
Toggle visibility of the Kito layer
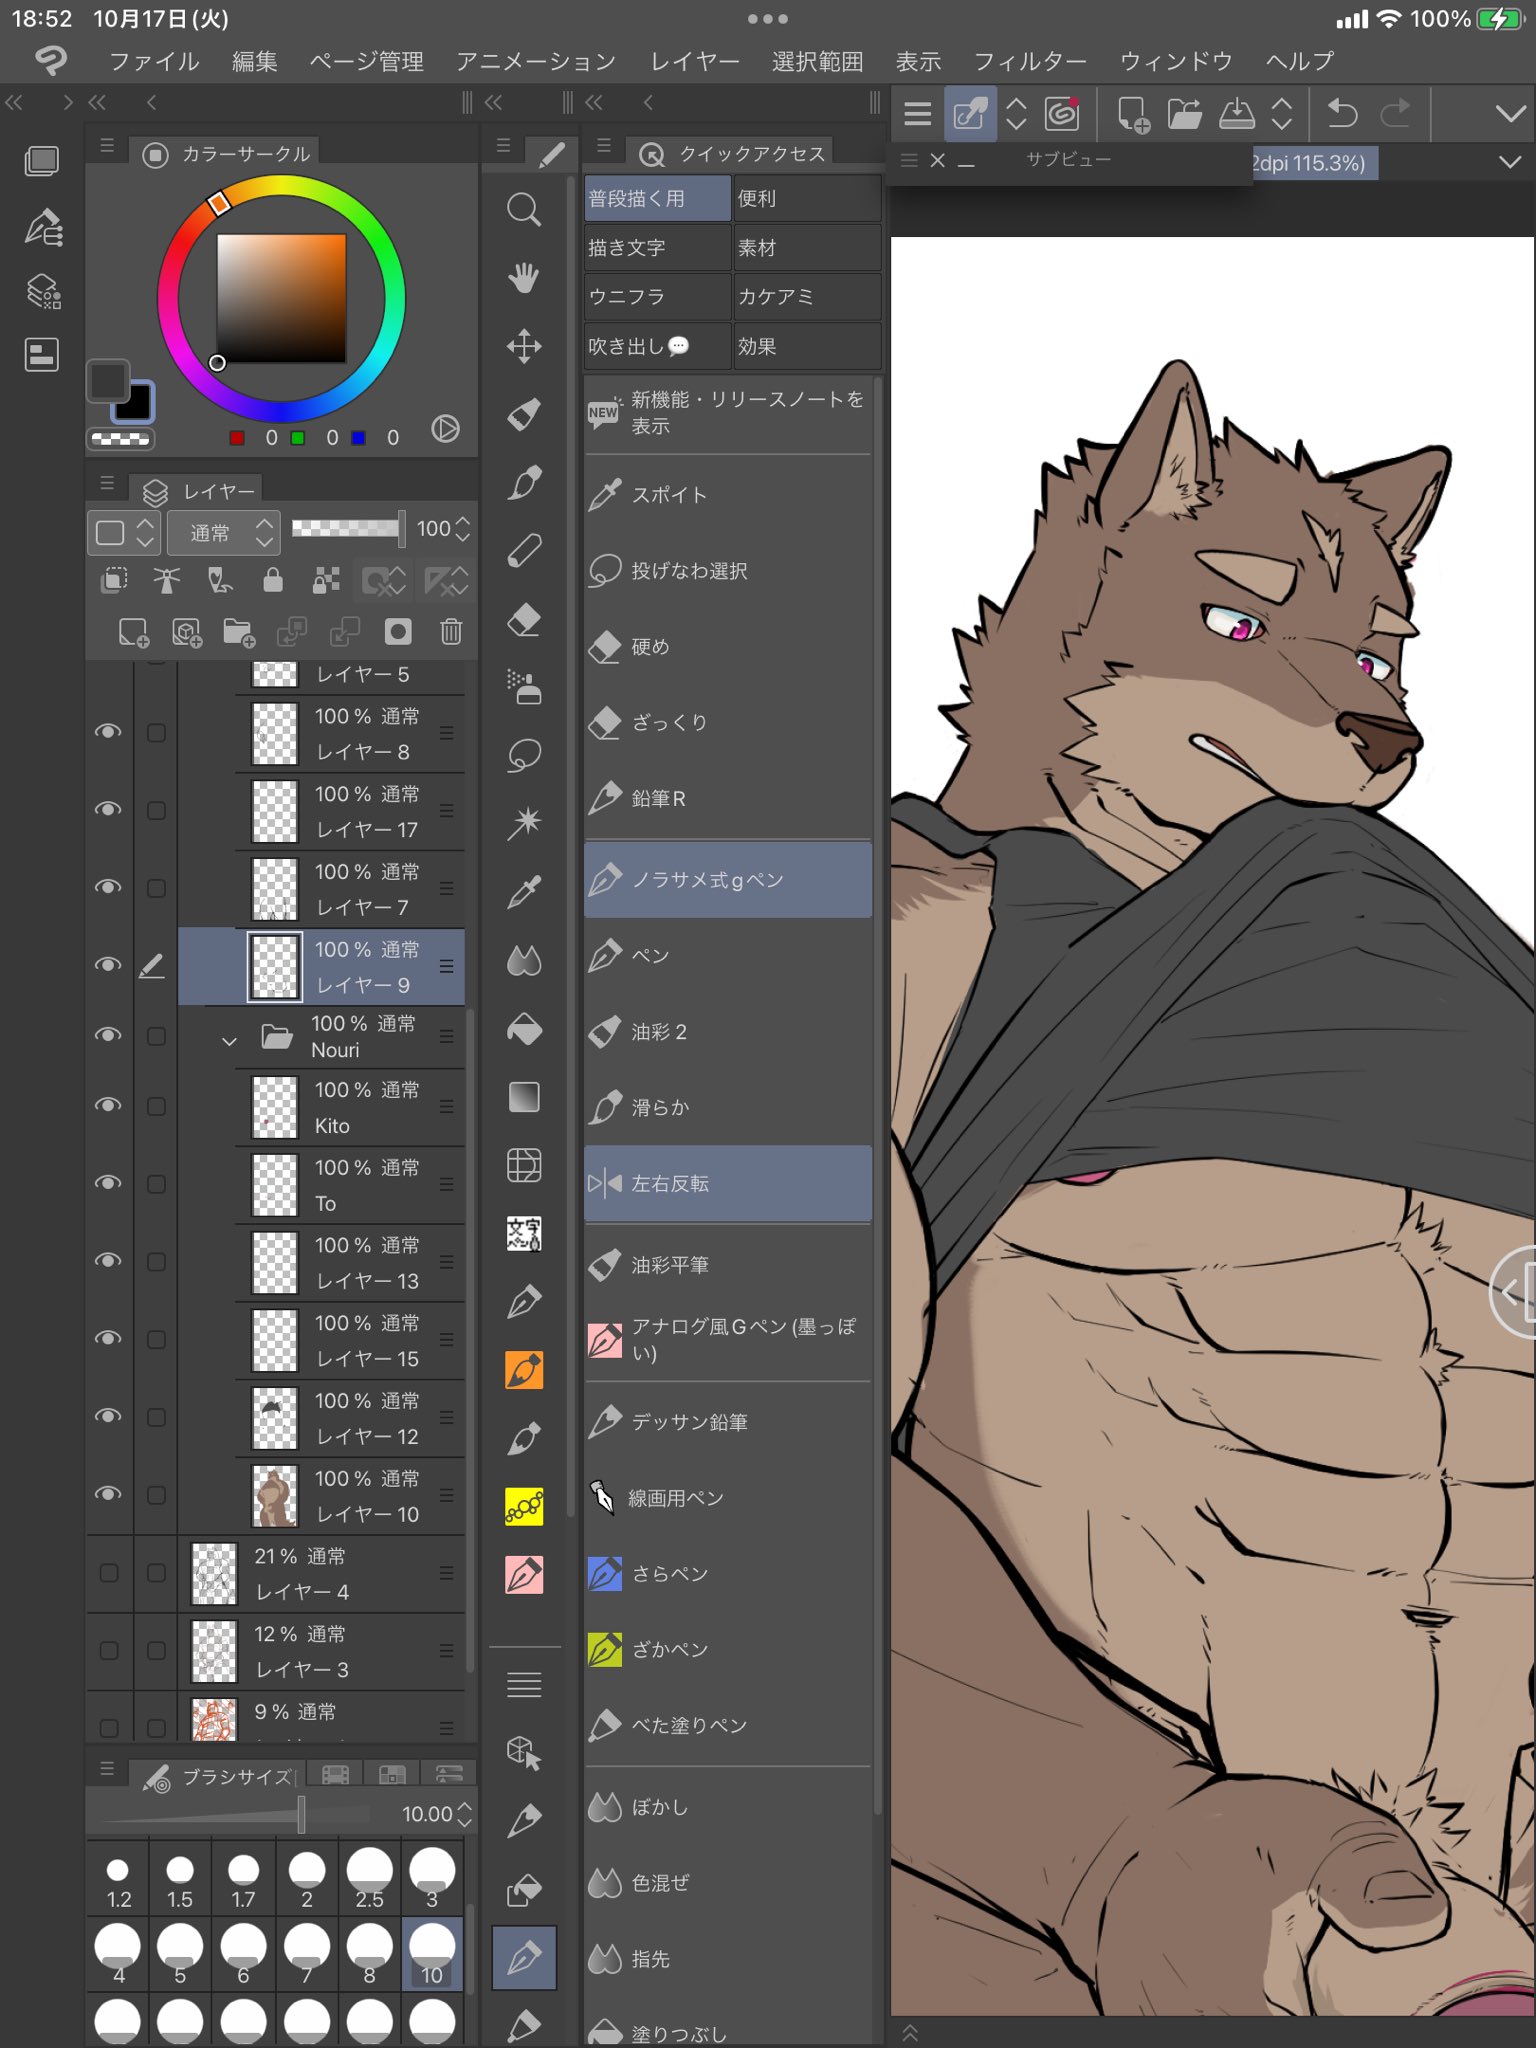coord(108,1105)
